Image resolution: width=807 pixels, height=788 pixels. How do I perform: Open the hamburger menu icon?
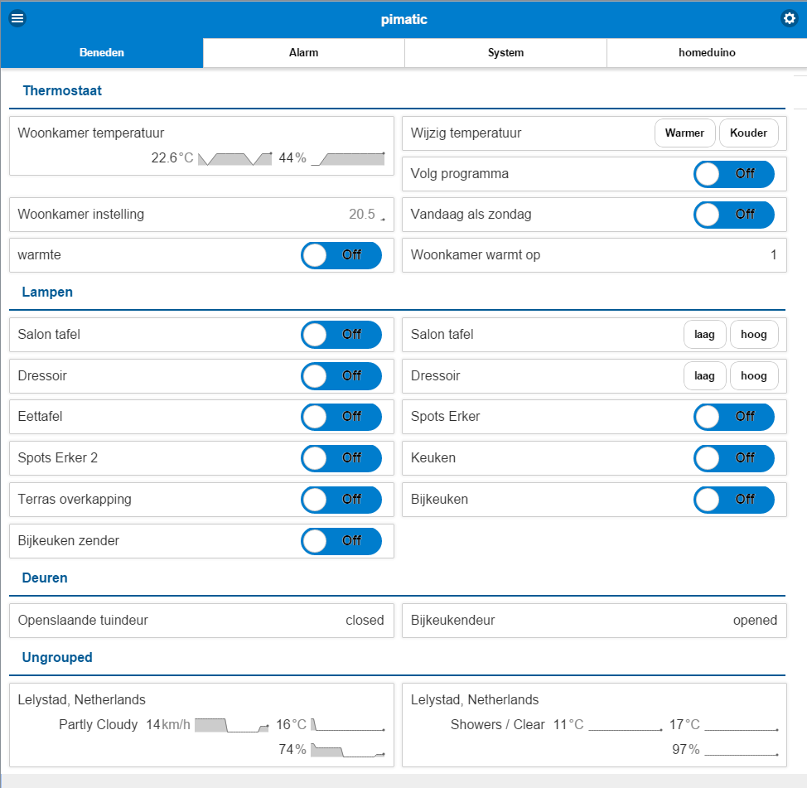click(x=17, y=19)
